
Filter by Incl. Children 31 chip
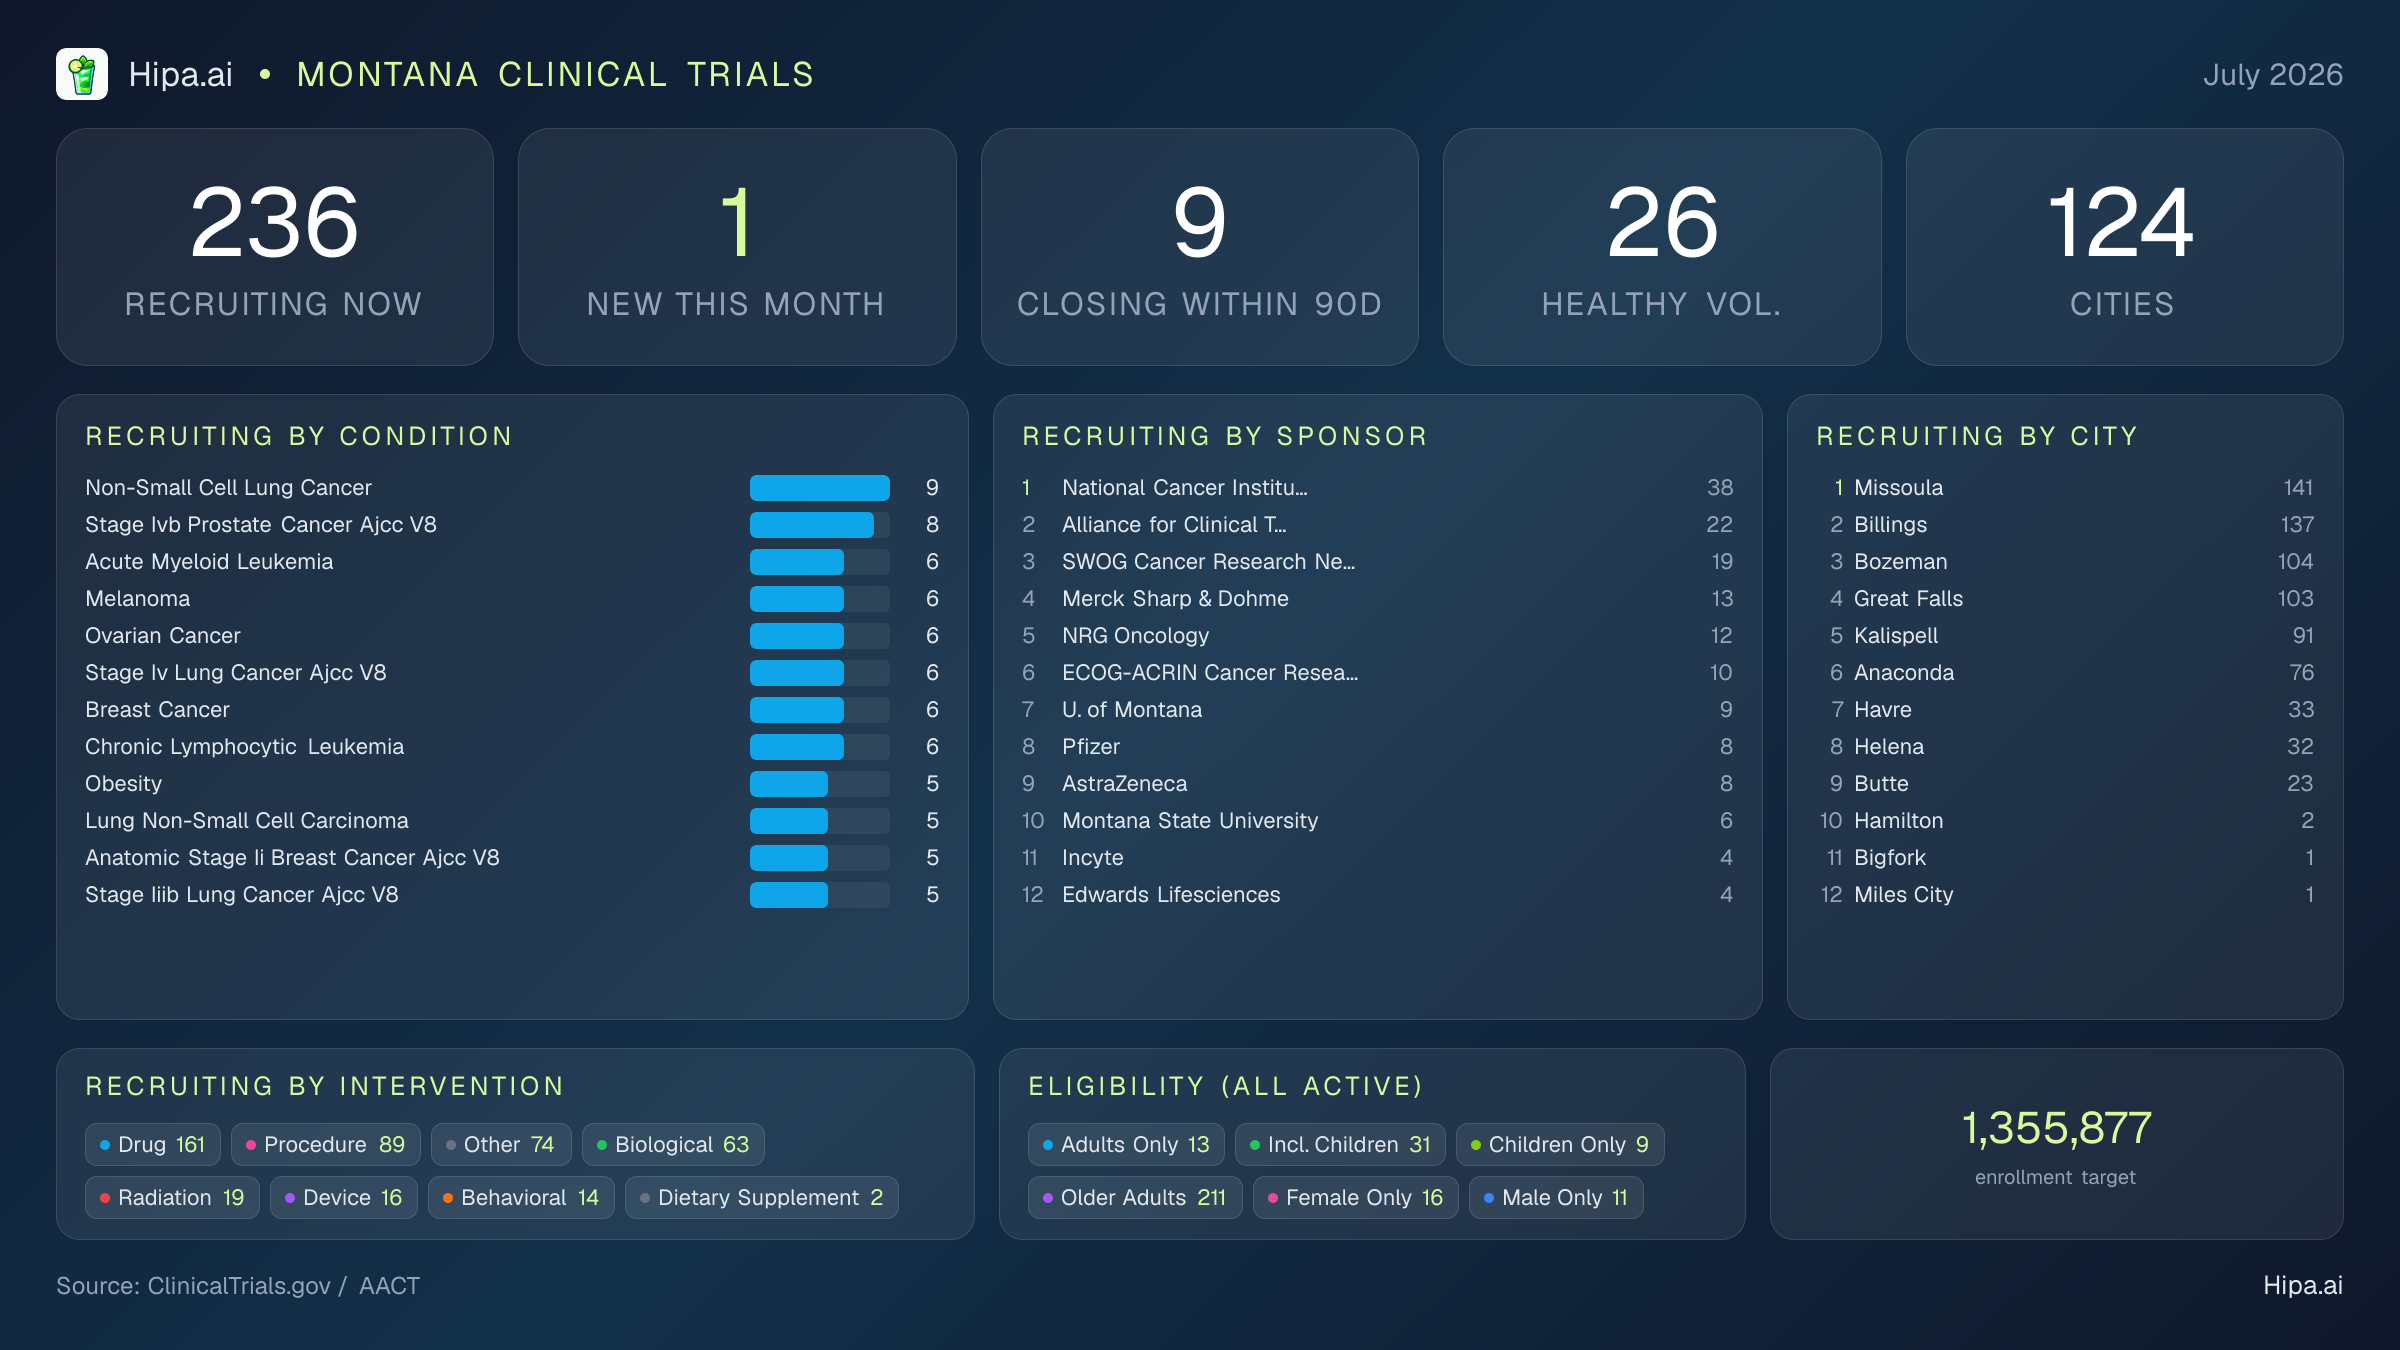[x=1340, y=1145]
